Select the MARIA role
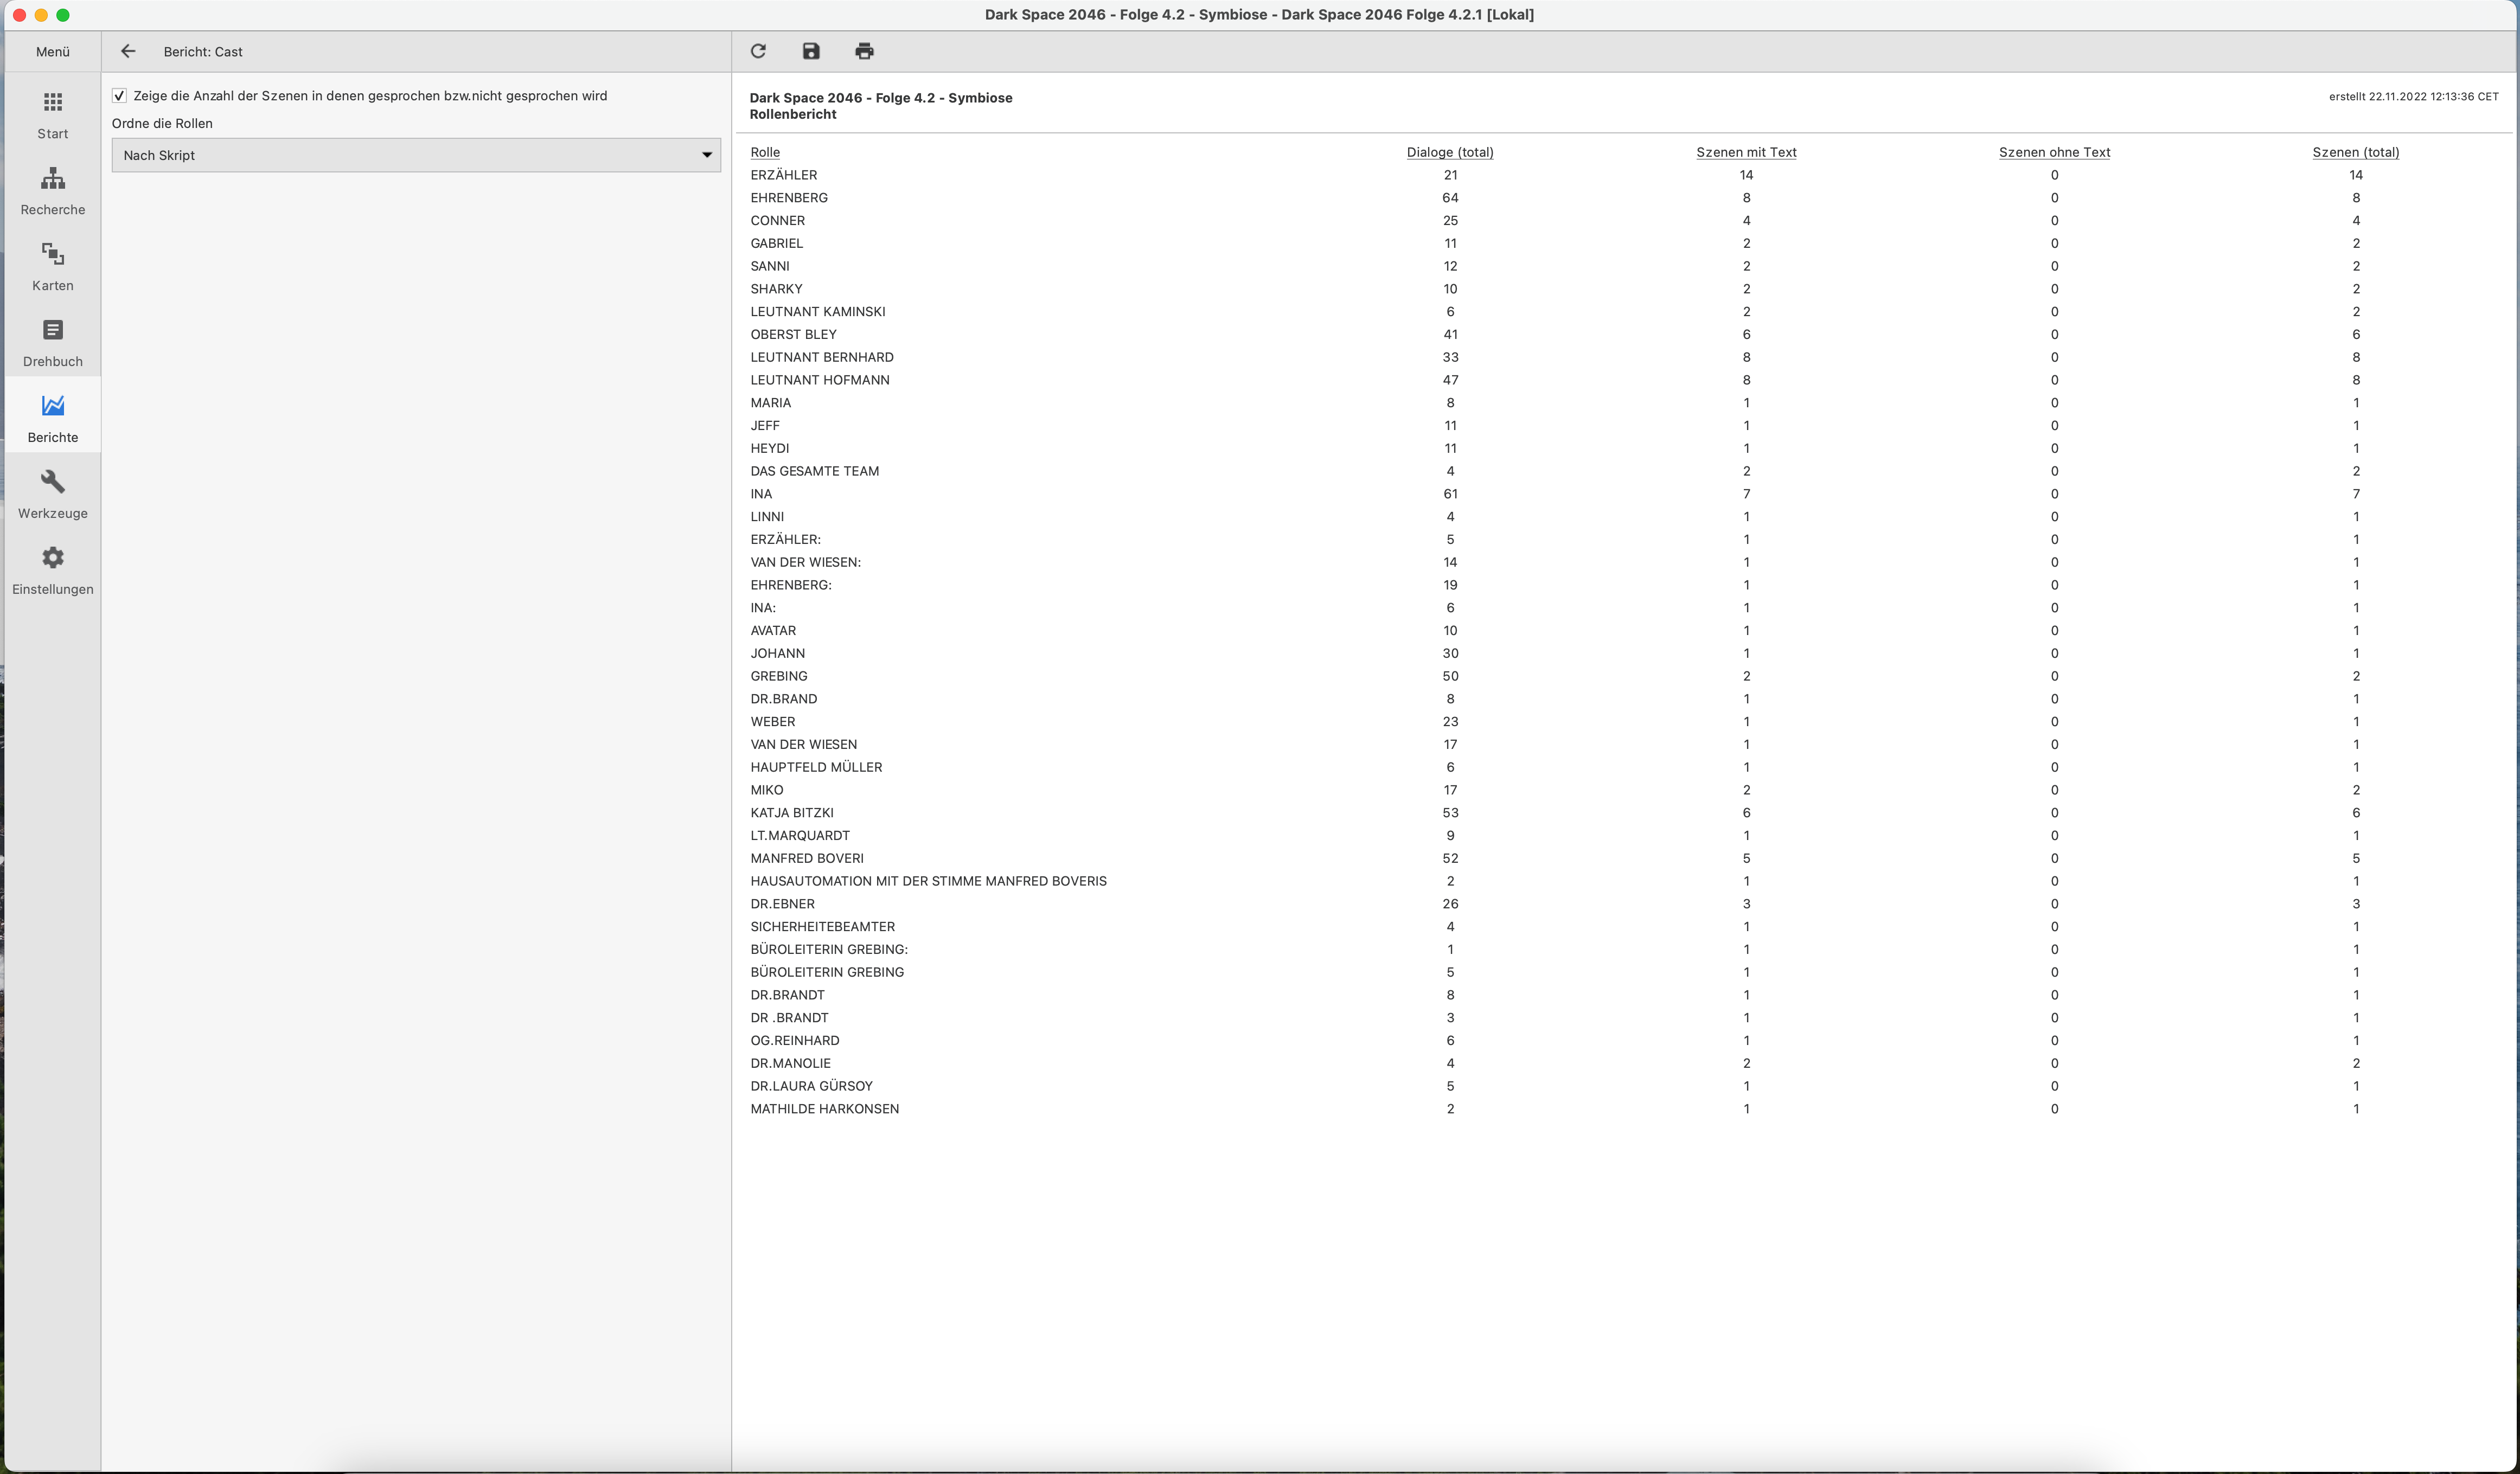 point(770,403)
